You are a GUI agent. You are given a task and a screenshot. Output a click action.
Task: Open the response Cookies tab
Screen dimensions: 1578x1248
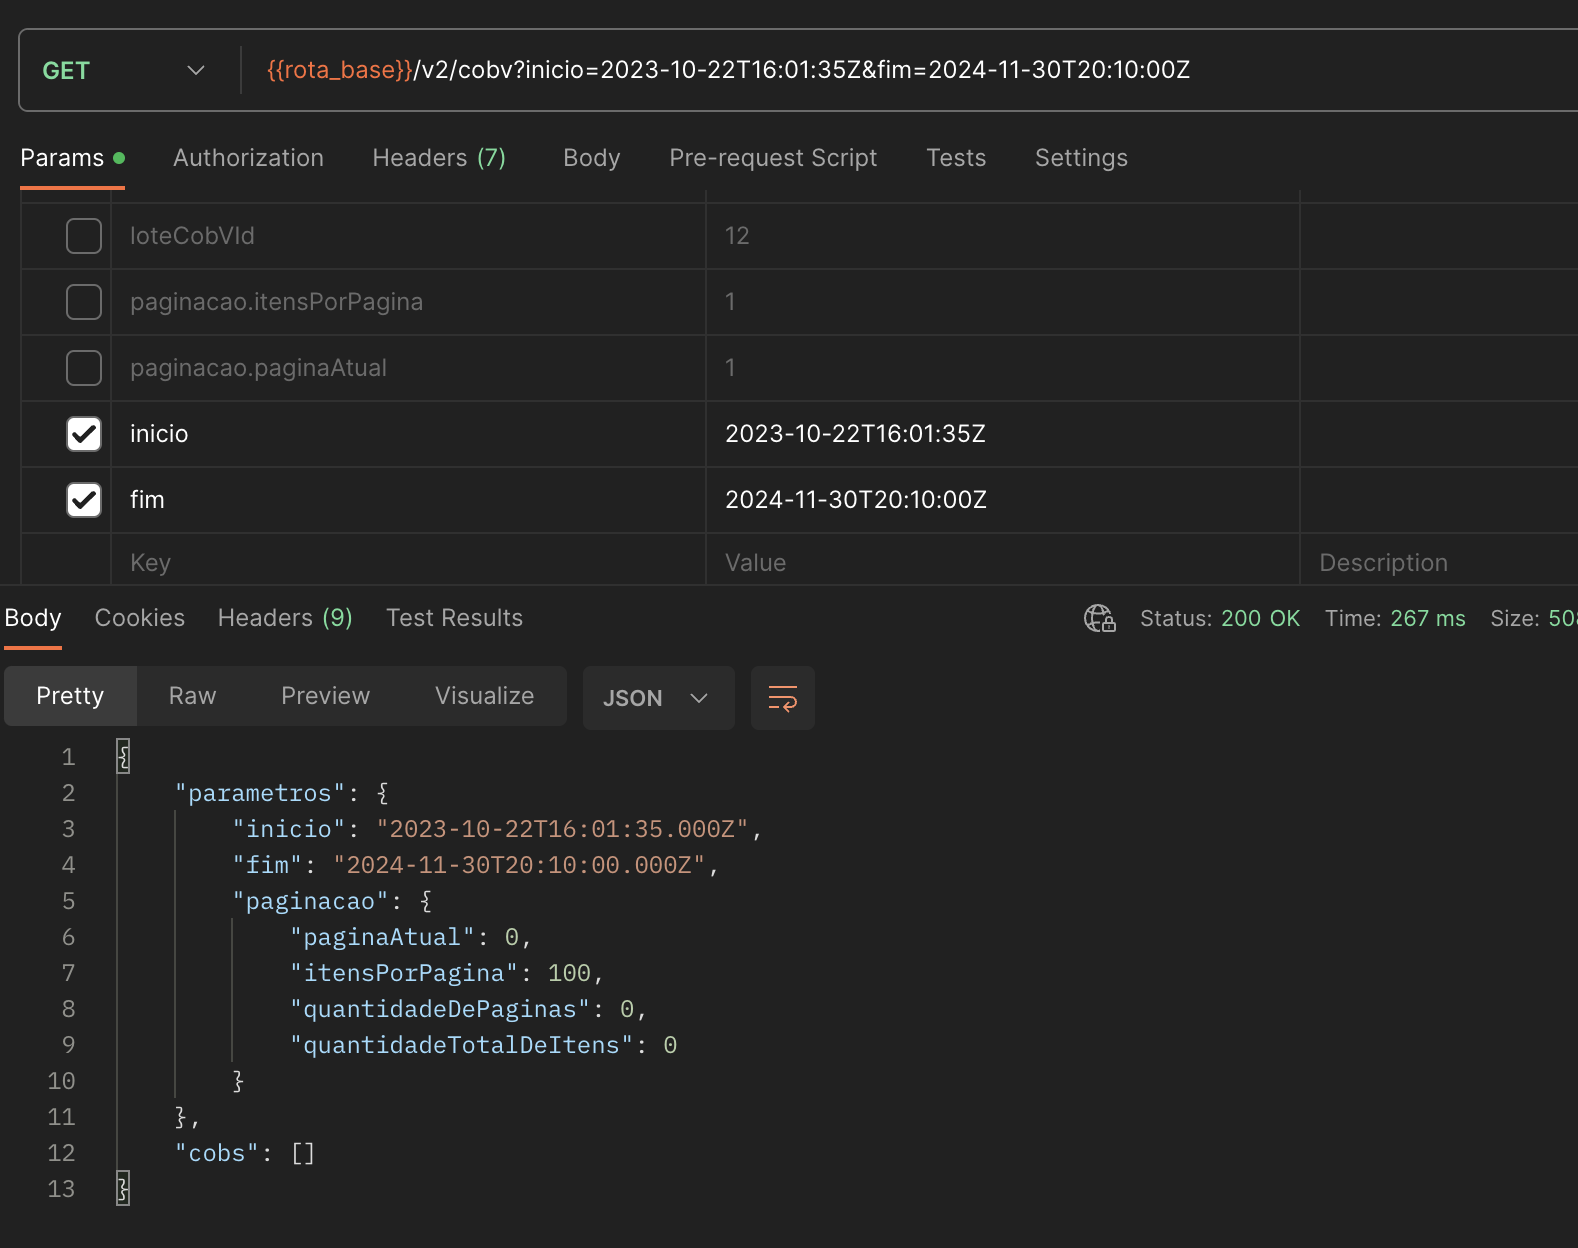coord(140,618)
